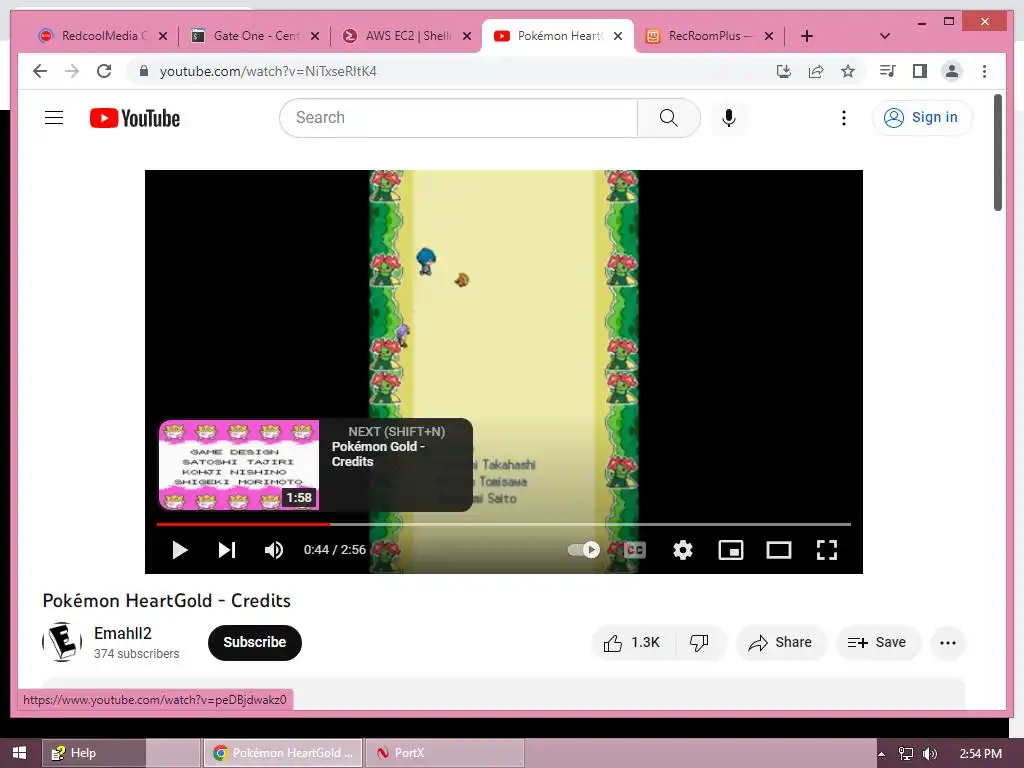This screenshot has height=768, width=1024.
Task: Click the address bar URL
Action: 268,71
